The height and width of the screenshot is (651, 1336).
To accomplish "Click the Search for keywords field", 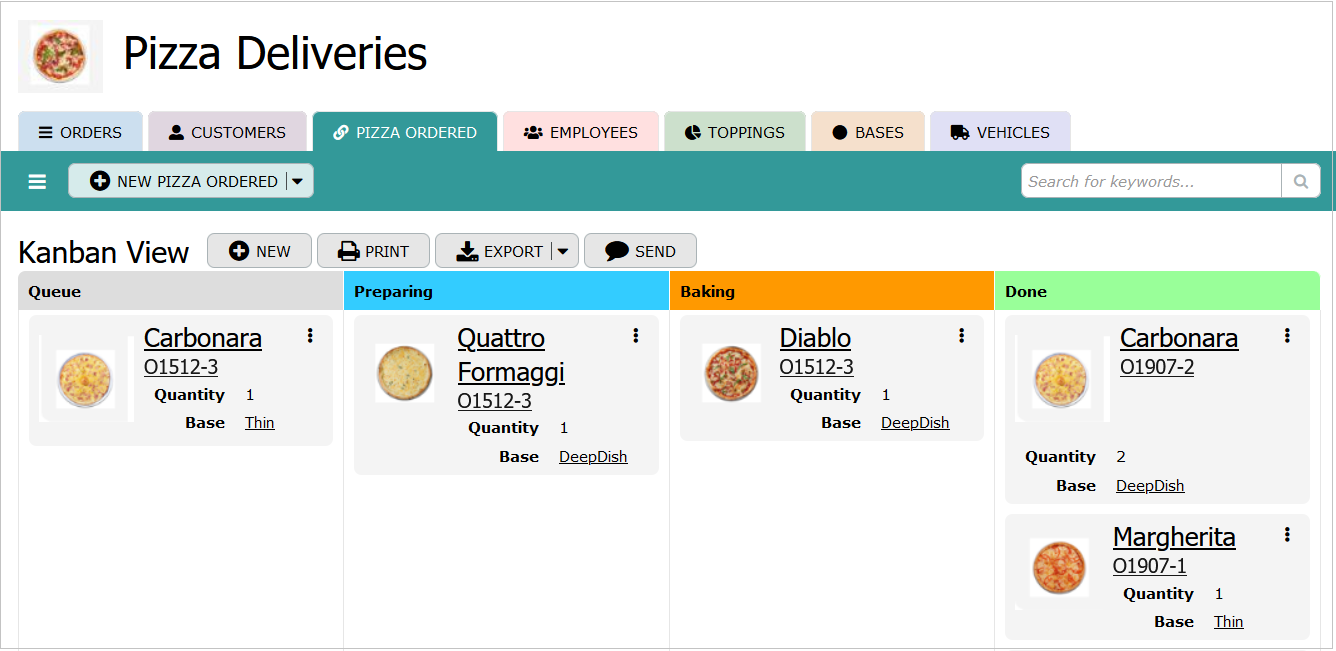I will pos(1150,181).
